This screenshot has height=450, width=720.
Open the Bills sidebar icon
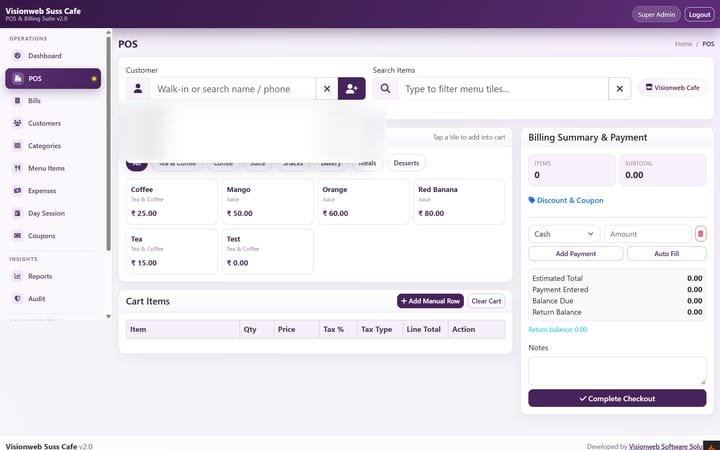[x=17, y=101]
